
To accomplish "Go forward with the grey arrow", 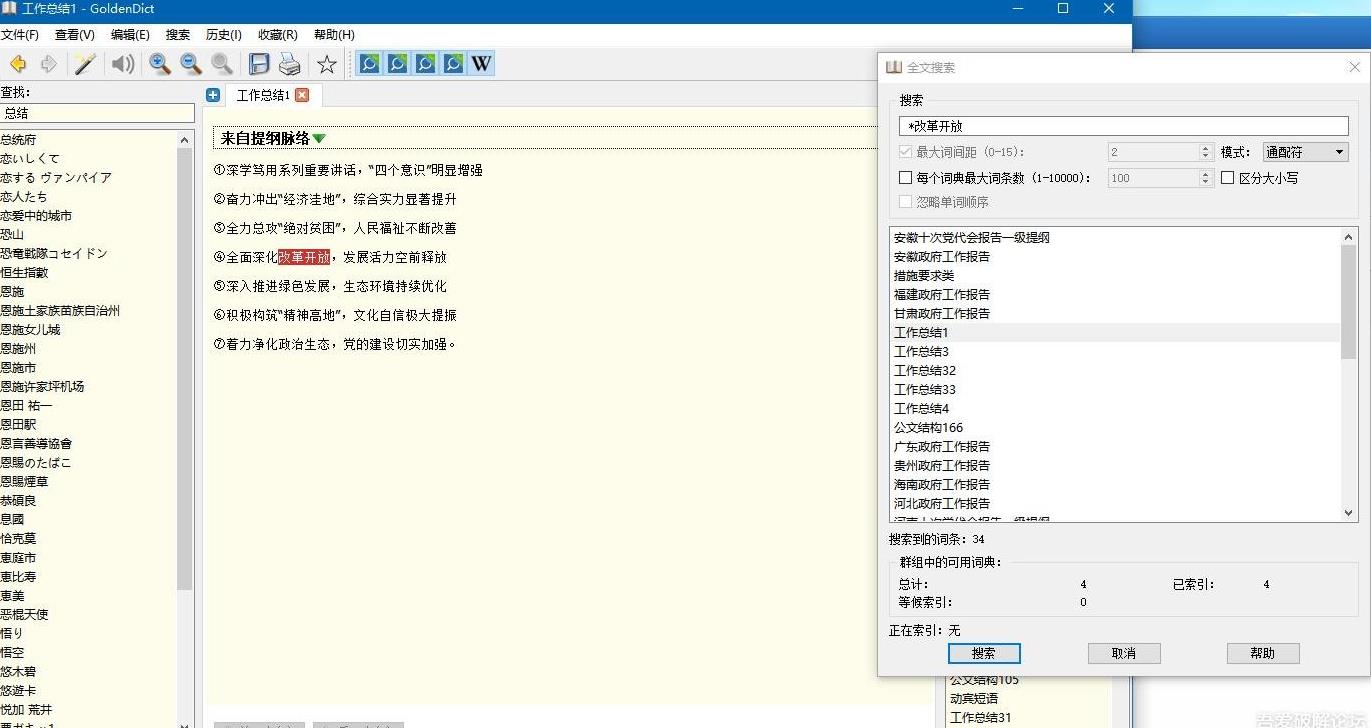I will [x=48, y=65].
